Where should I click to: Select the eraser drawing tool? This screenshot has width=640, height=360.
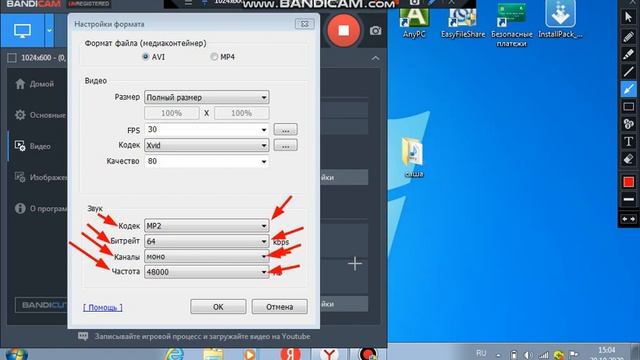[628, 159]
